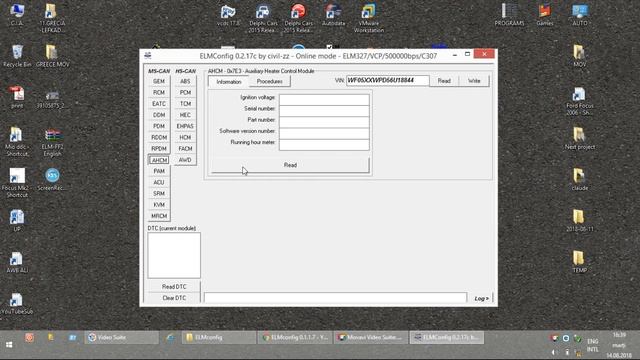640x360 pixels.
Task: Select the HEC module button
Action: click(x=185, y=115)
